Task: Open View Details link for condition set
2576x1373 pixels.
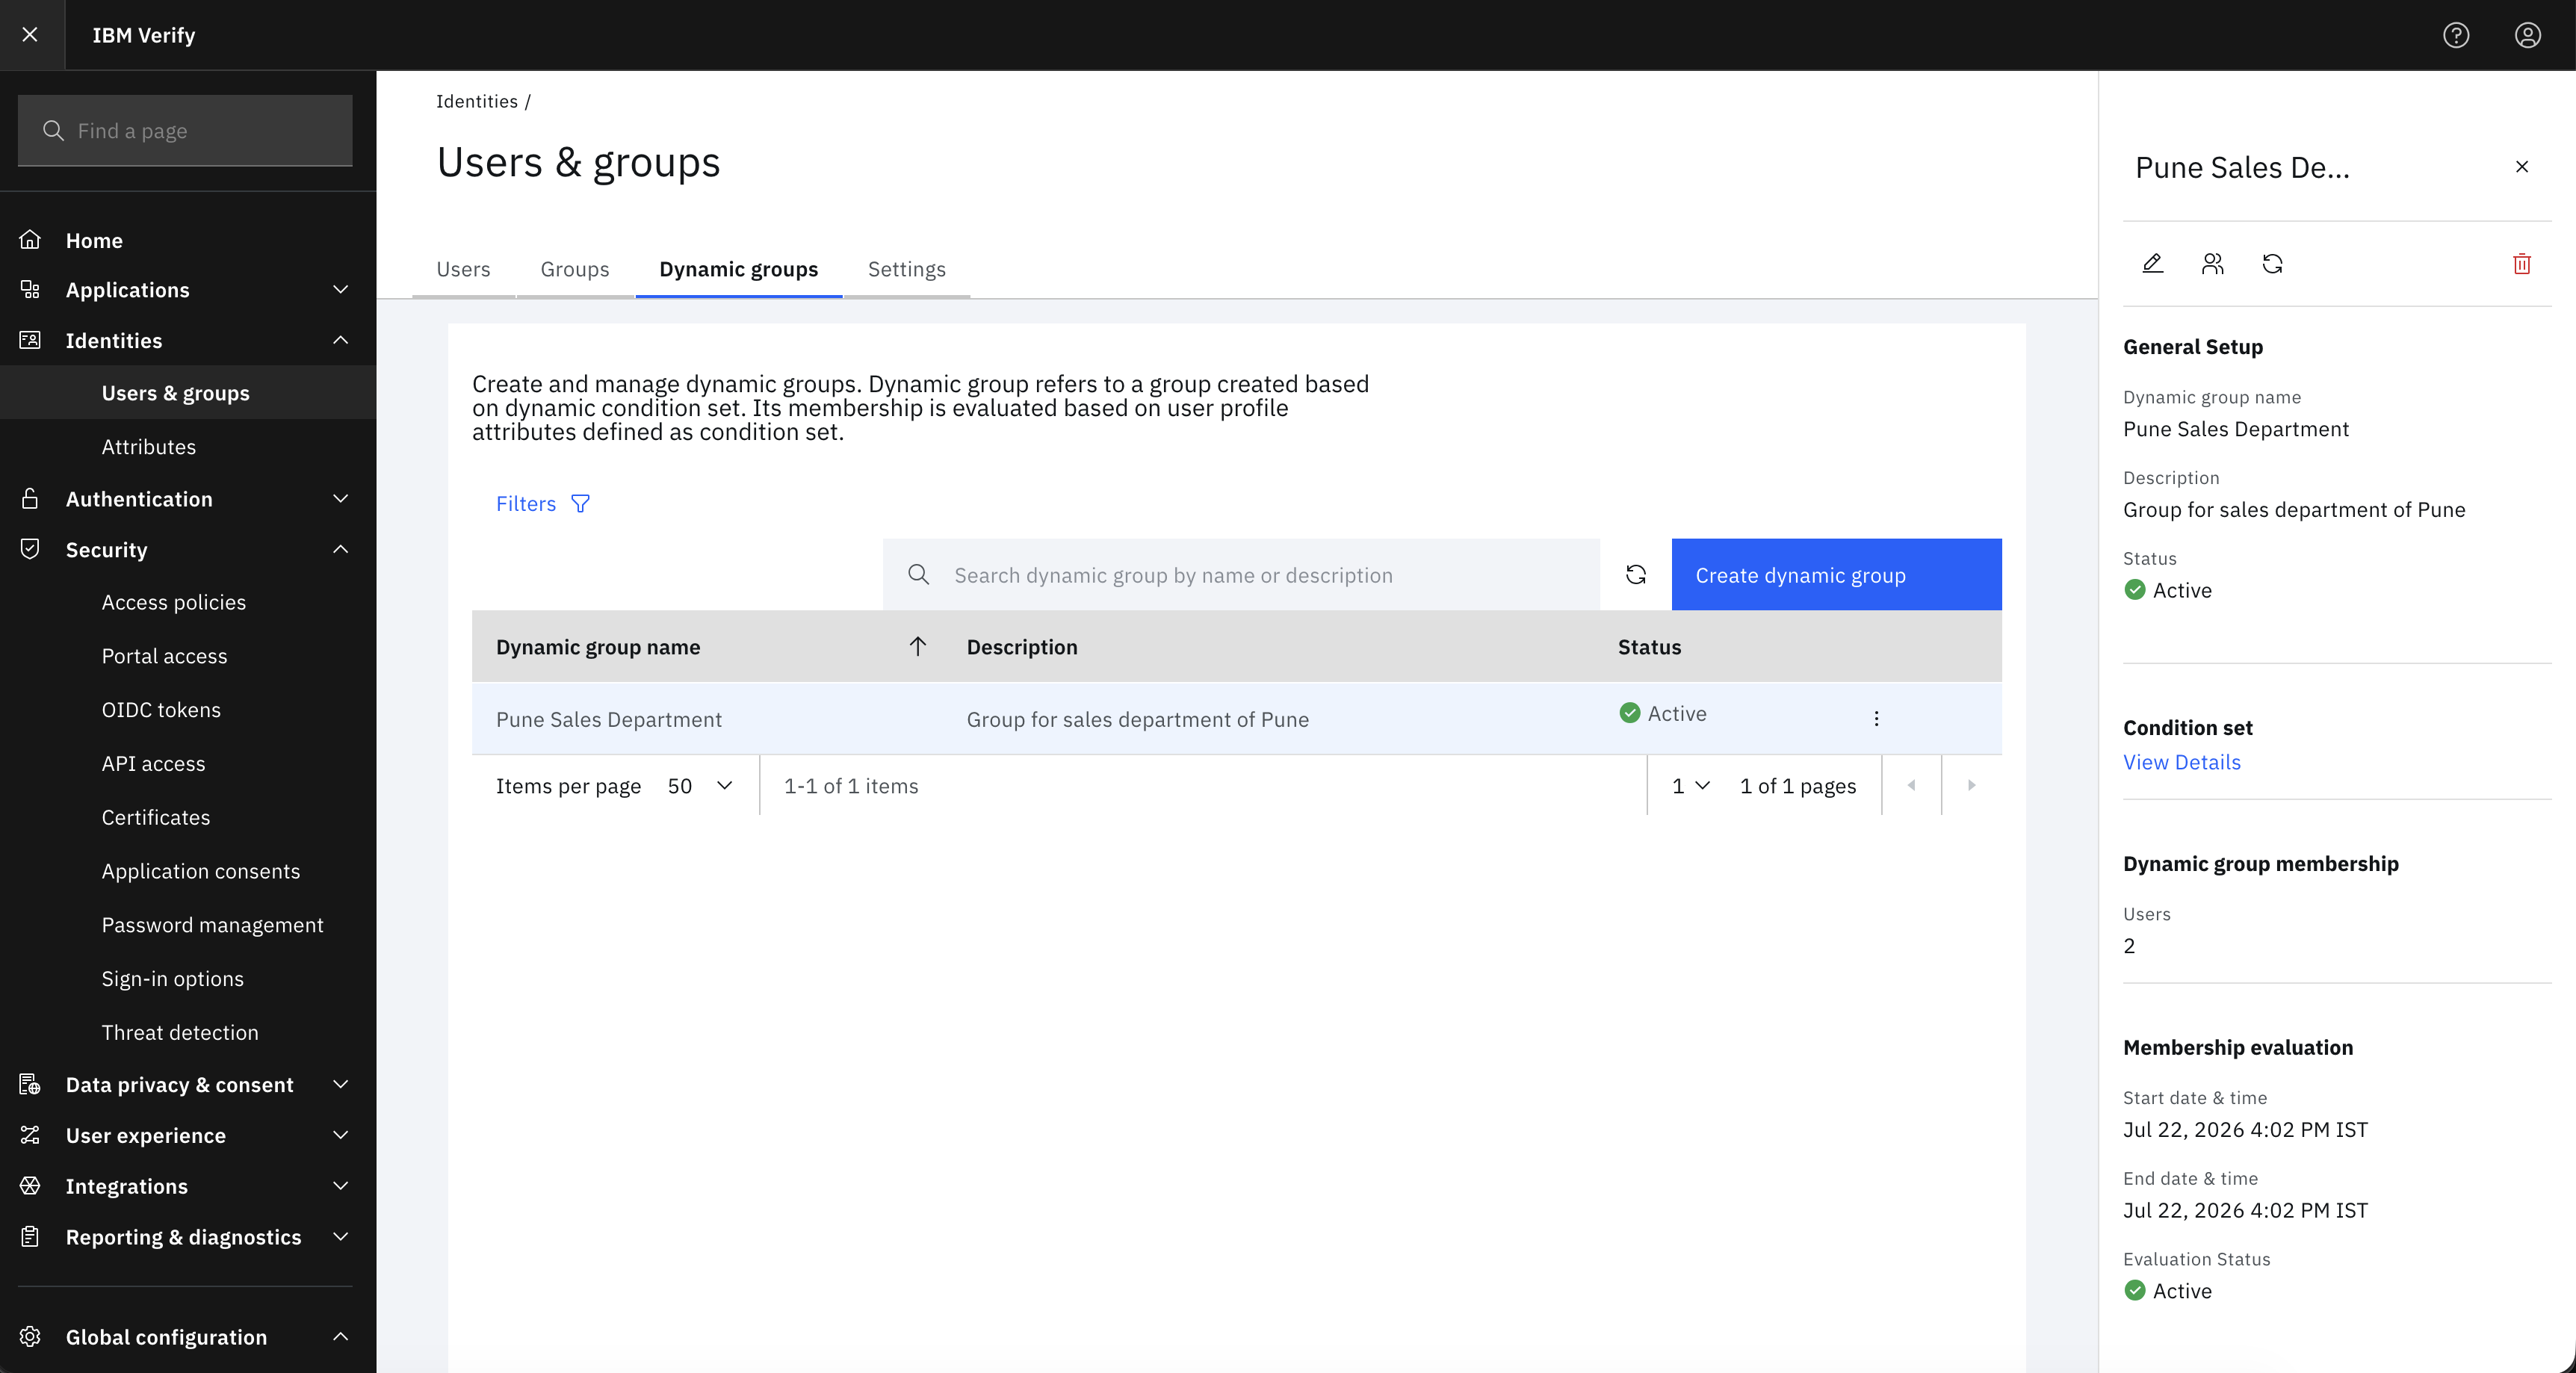Action: [2181, 762]
